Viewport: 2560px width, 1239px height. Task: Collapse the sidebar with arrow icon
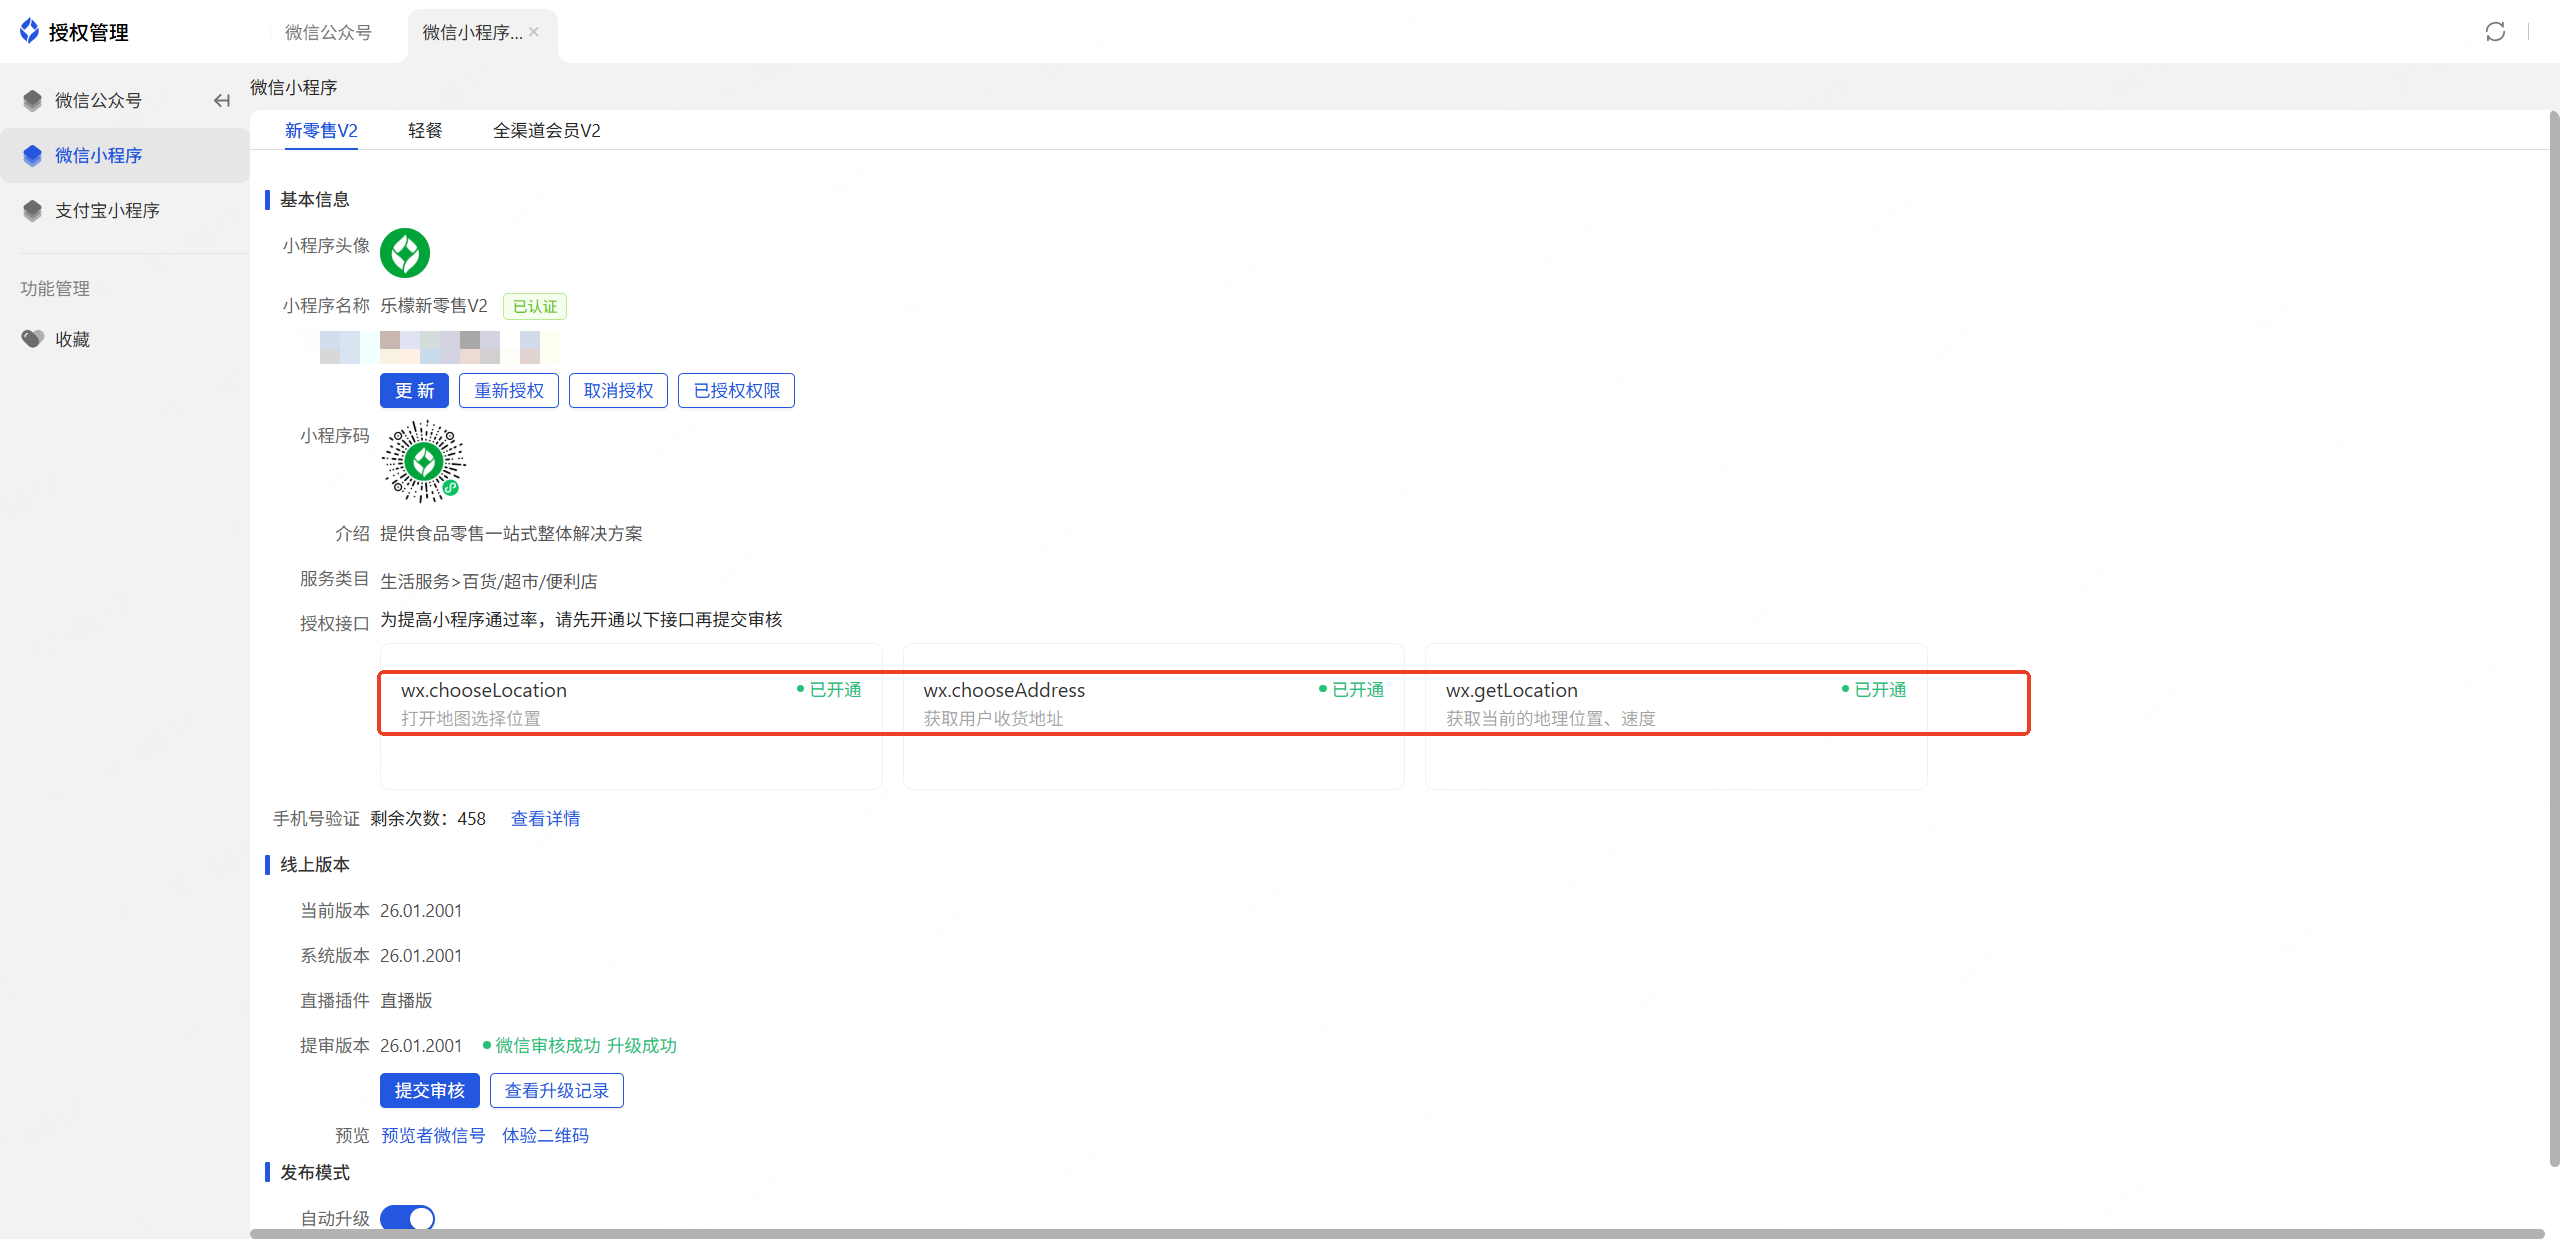point(222,101)
